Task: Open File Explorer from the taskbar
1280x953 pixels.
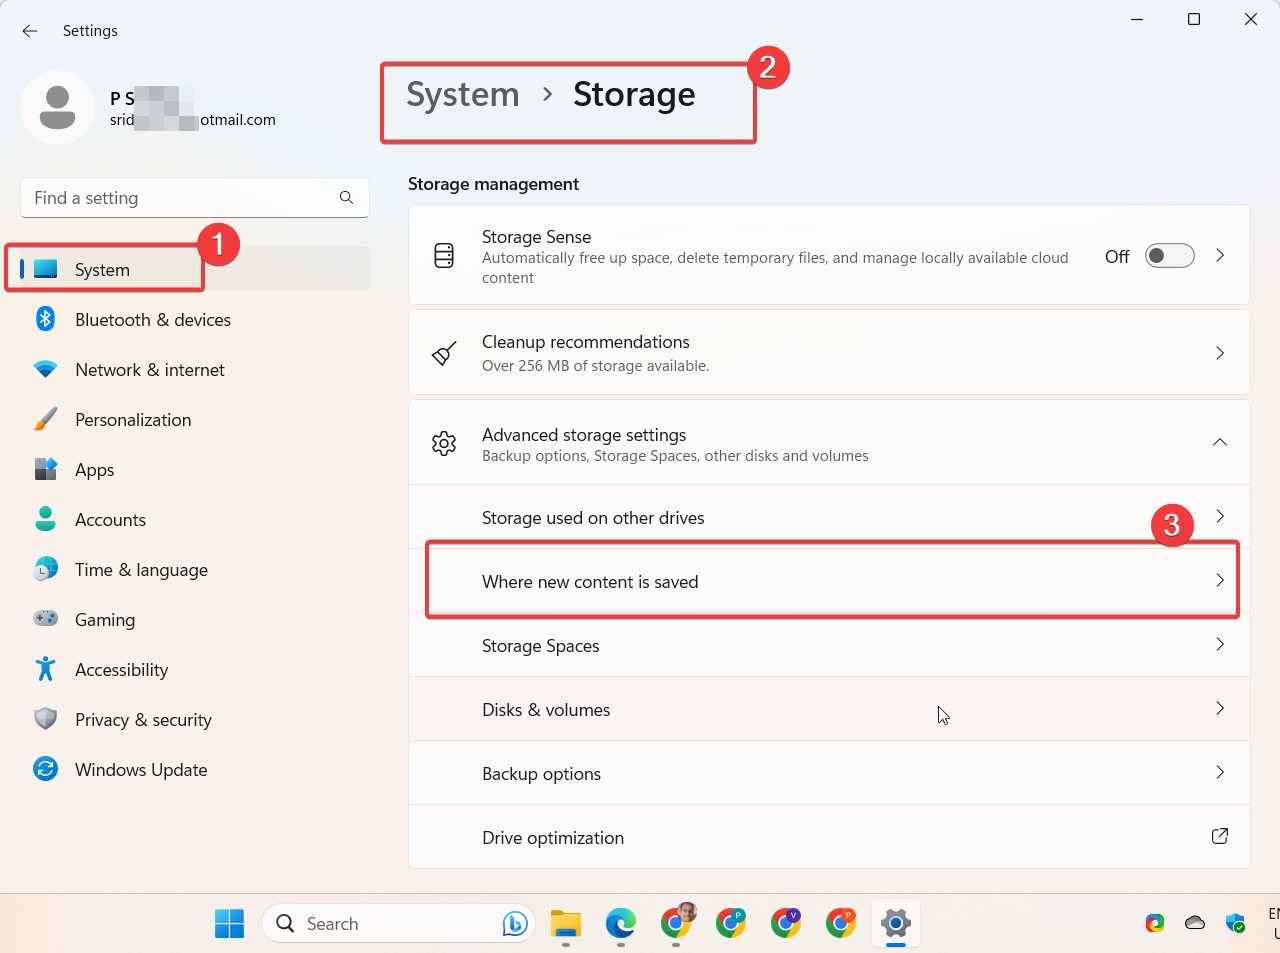Action: 566,923
